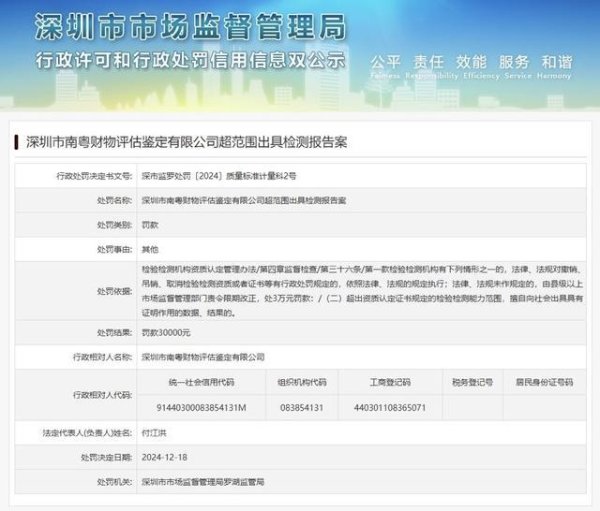Select business registration code 440301108365071
The width and height of the screenshot is (600, 511).
[390, 408]
